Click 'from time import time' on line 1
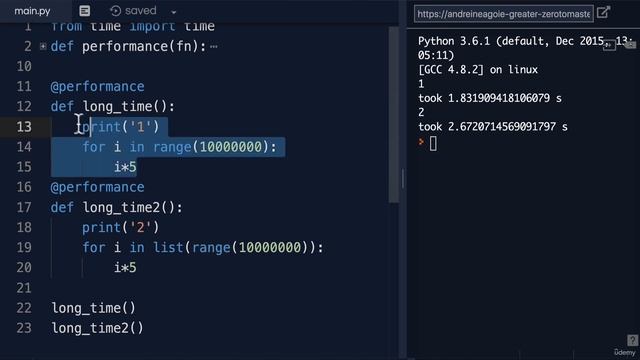Viewport: 640px width, 360px height. point(133,27)
